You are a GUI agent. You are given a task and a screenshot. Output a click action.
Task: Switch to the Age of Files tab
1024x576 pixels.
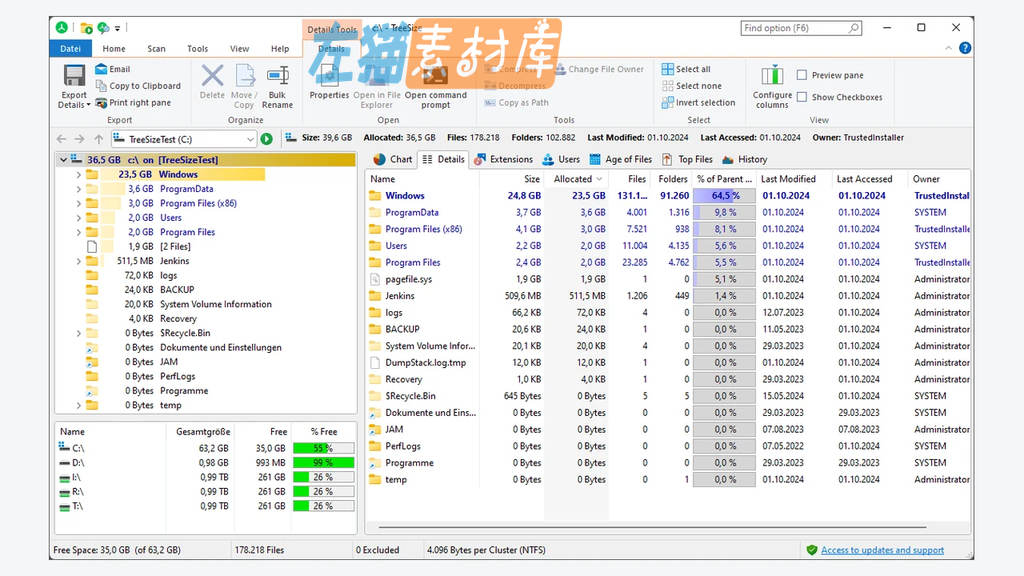[x=620, y=159]
